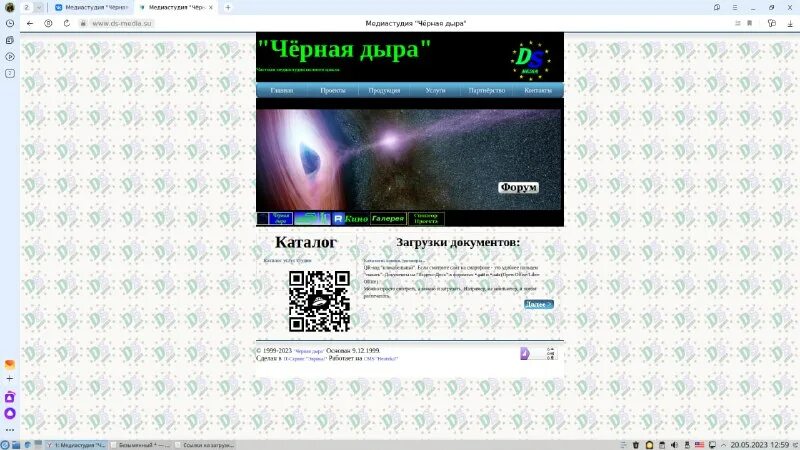Close the active Медиастудия tab
Viewport: 800px width, 450px height.
[211, 8]
